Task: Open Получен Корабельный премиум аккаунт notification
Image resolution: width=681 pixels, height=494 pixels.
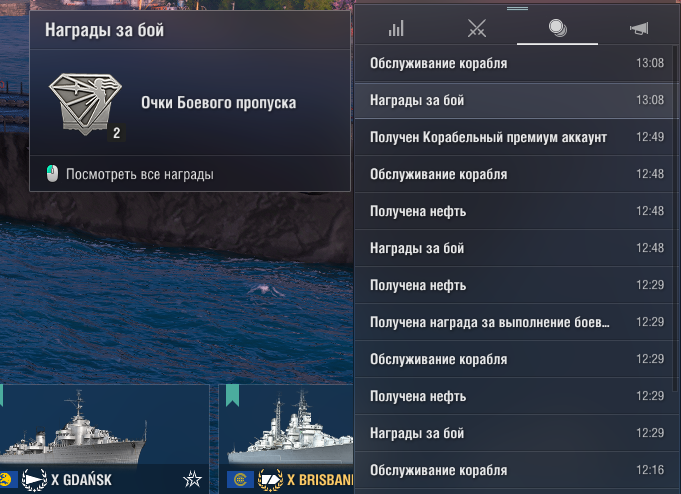Action: point(515,137)
